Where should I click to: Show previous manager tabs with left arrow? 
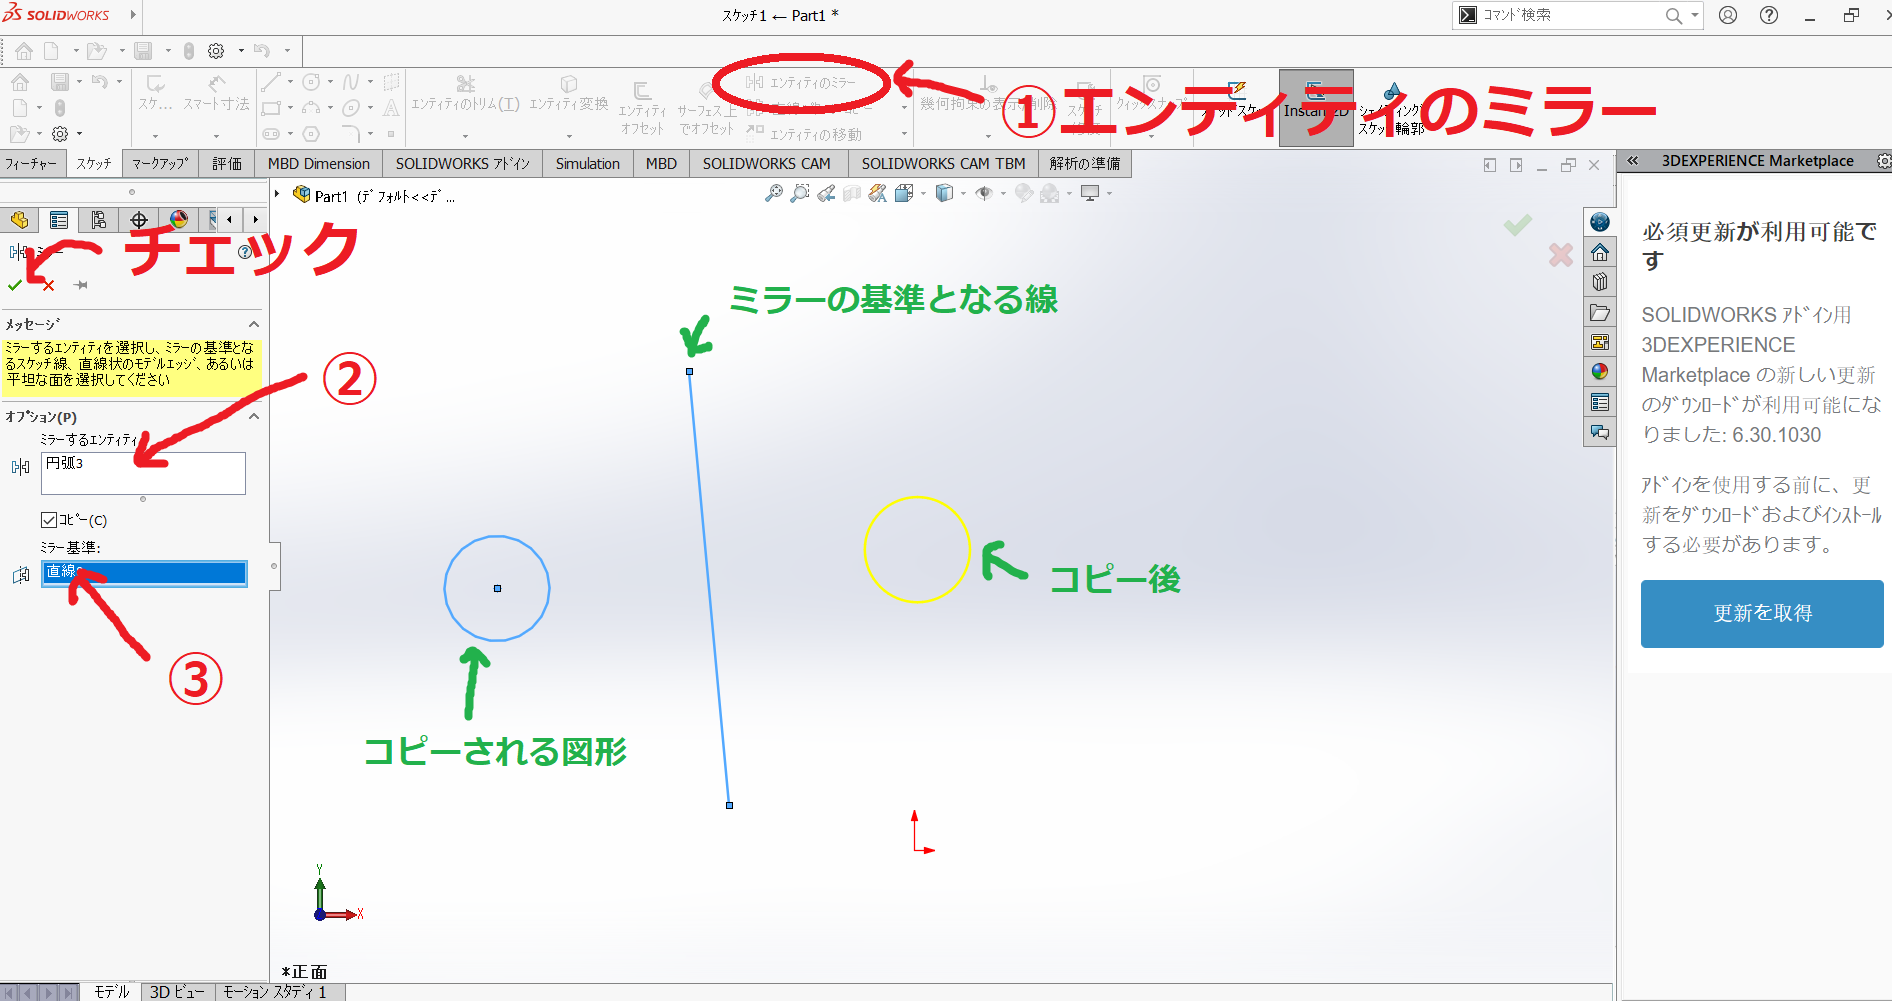[x=231, y=220]
